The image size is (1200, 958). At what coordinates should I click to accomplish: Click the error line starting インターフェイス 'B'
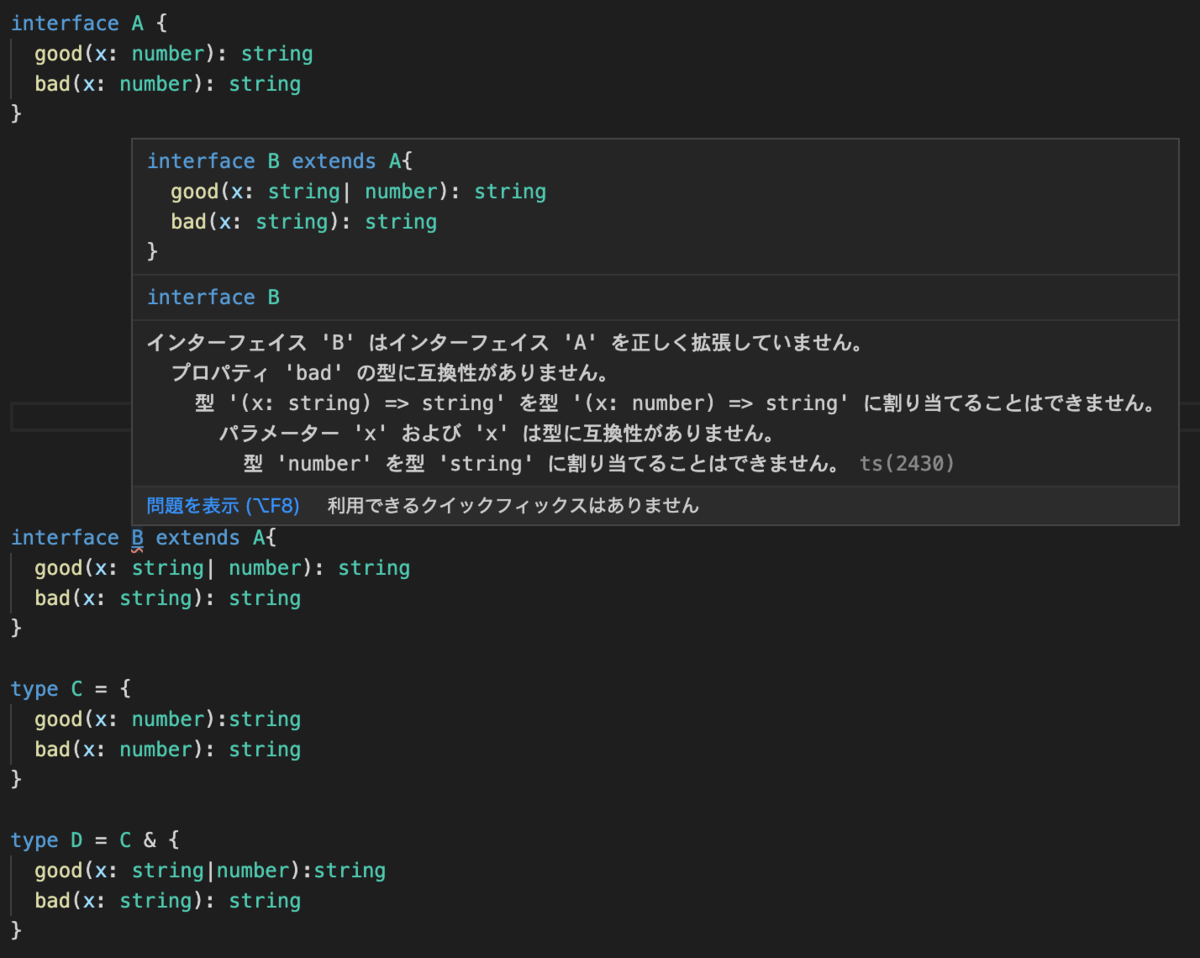[x=505, y=343]
